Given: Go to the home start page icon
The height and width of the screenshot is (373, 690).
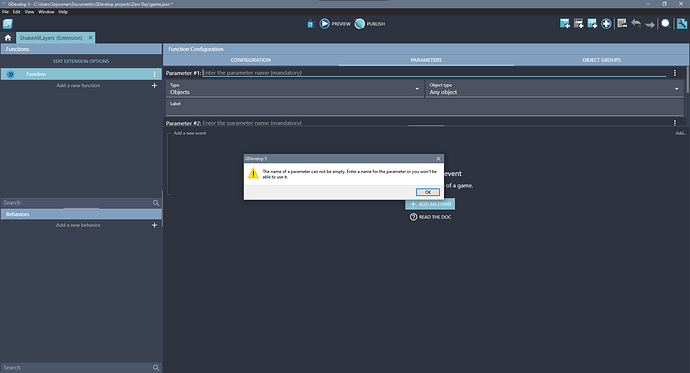Looking at the screenshot, I should pos(8,38).
